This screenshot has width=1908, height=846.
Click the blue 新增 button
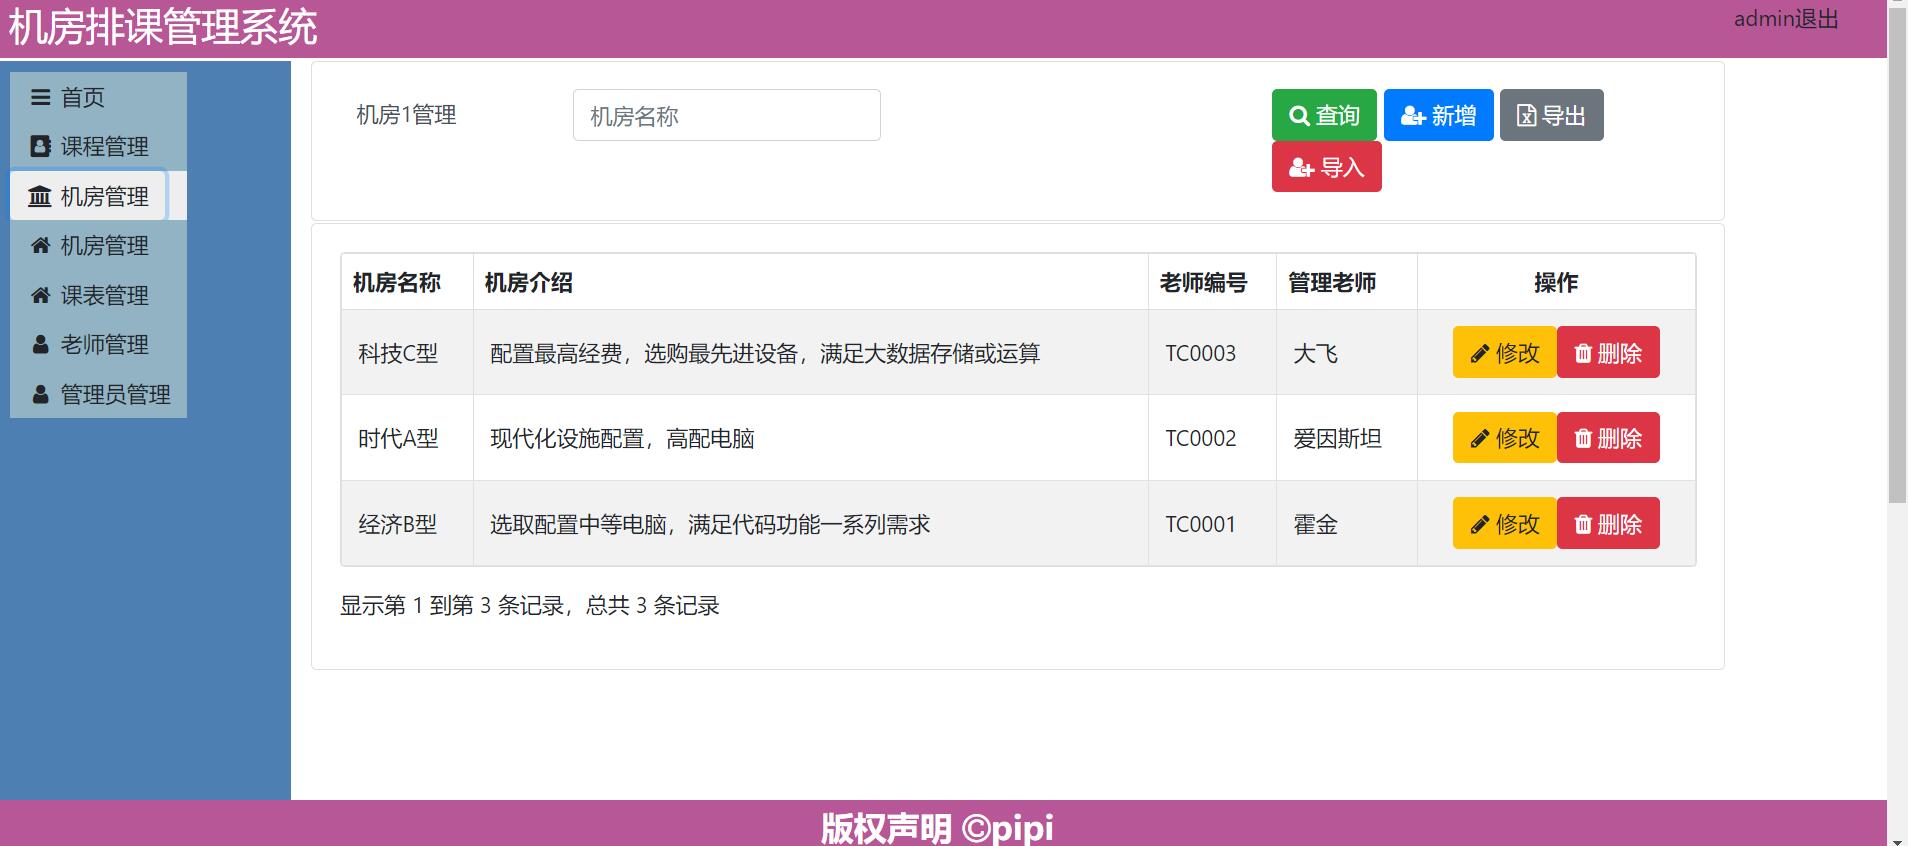click(x=1438, y=115)
